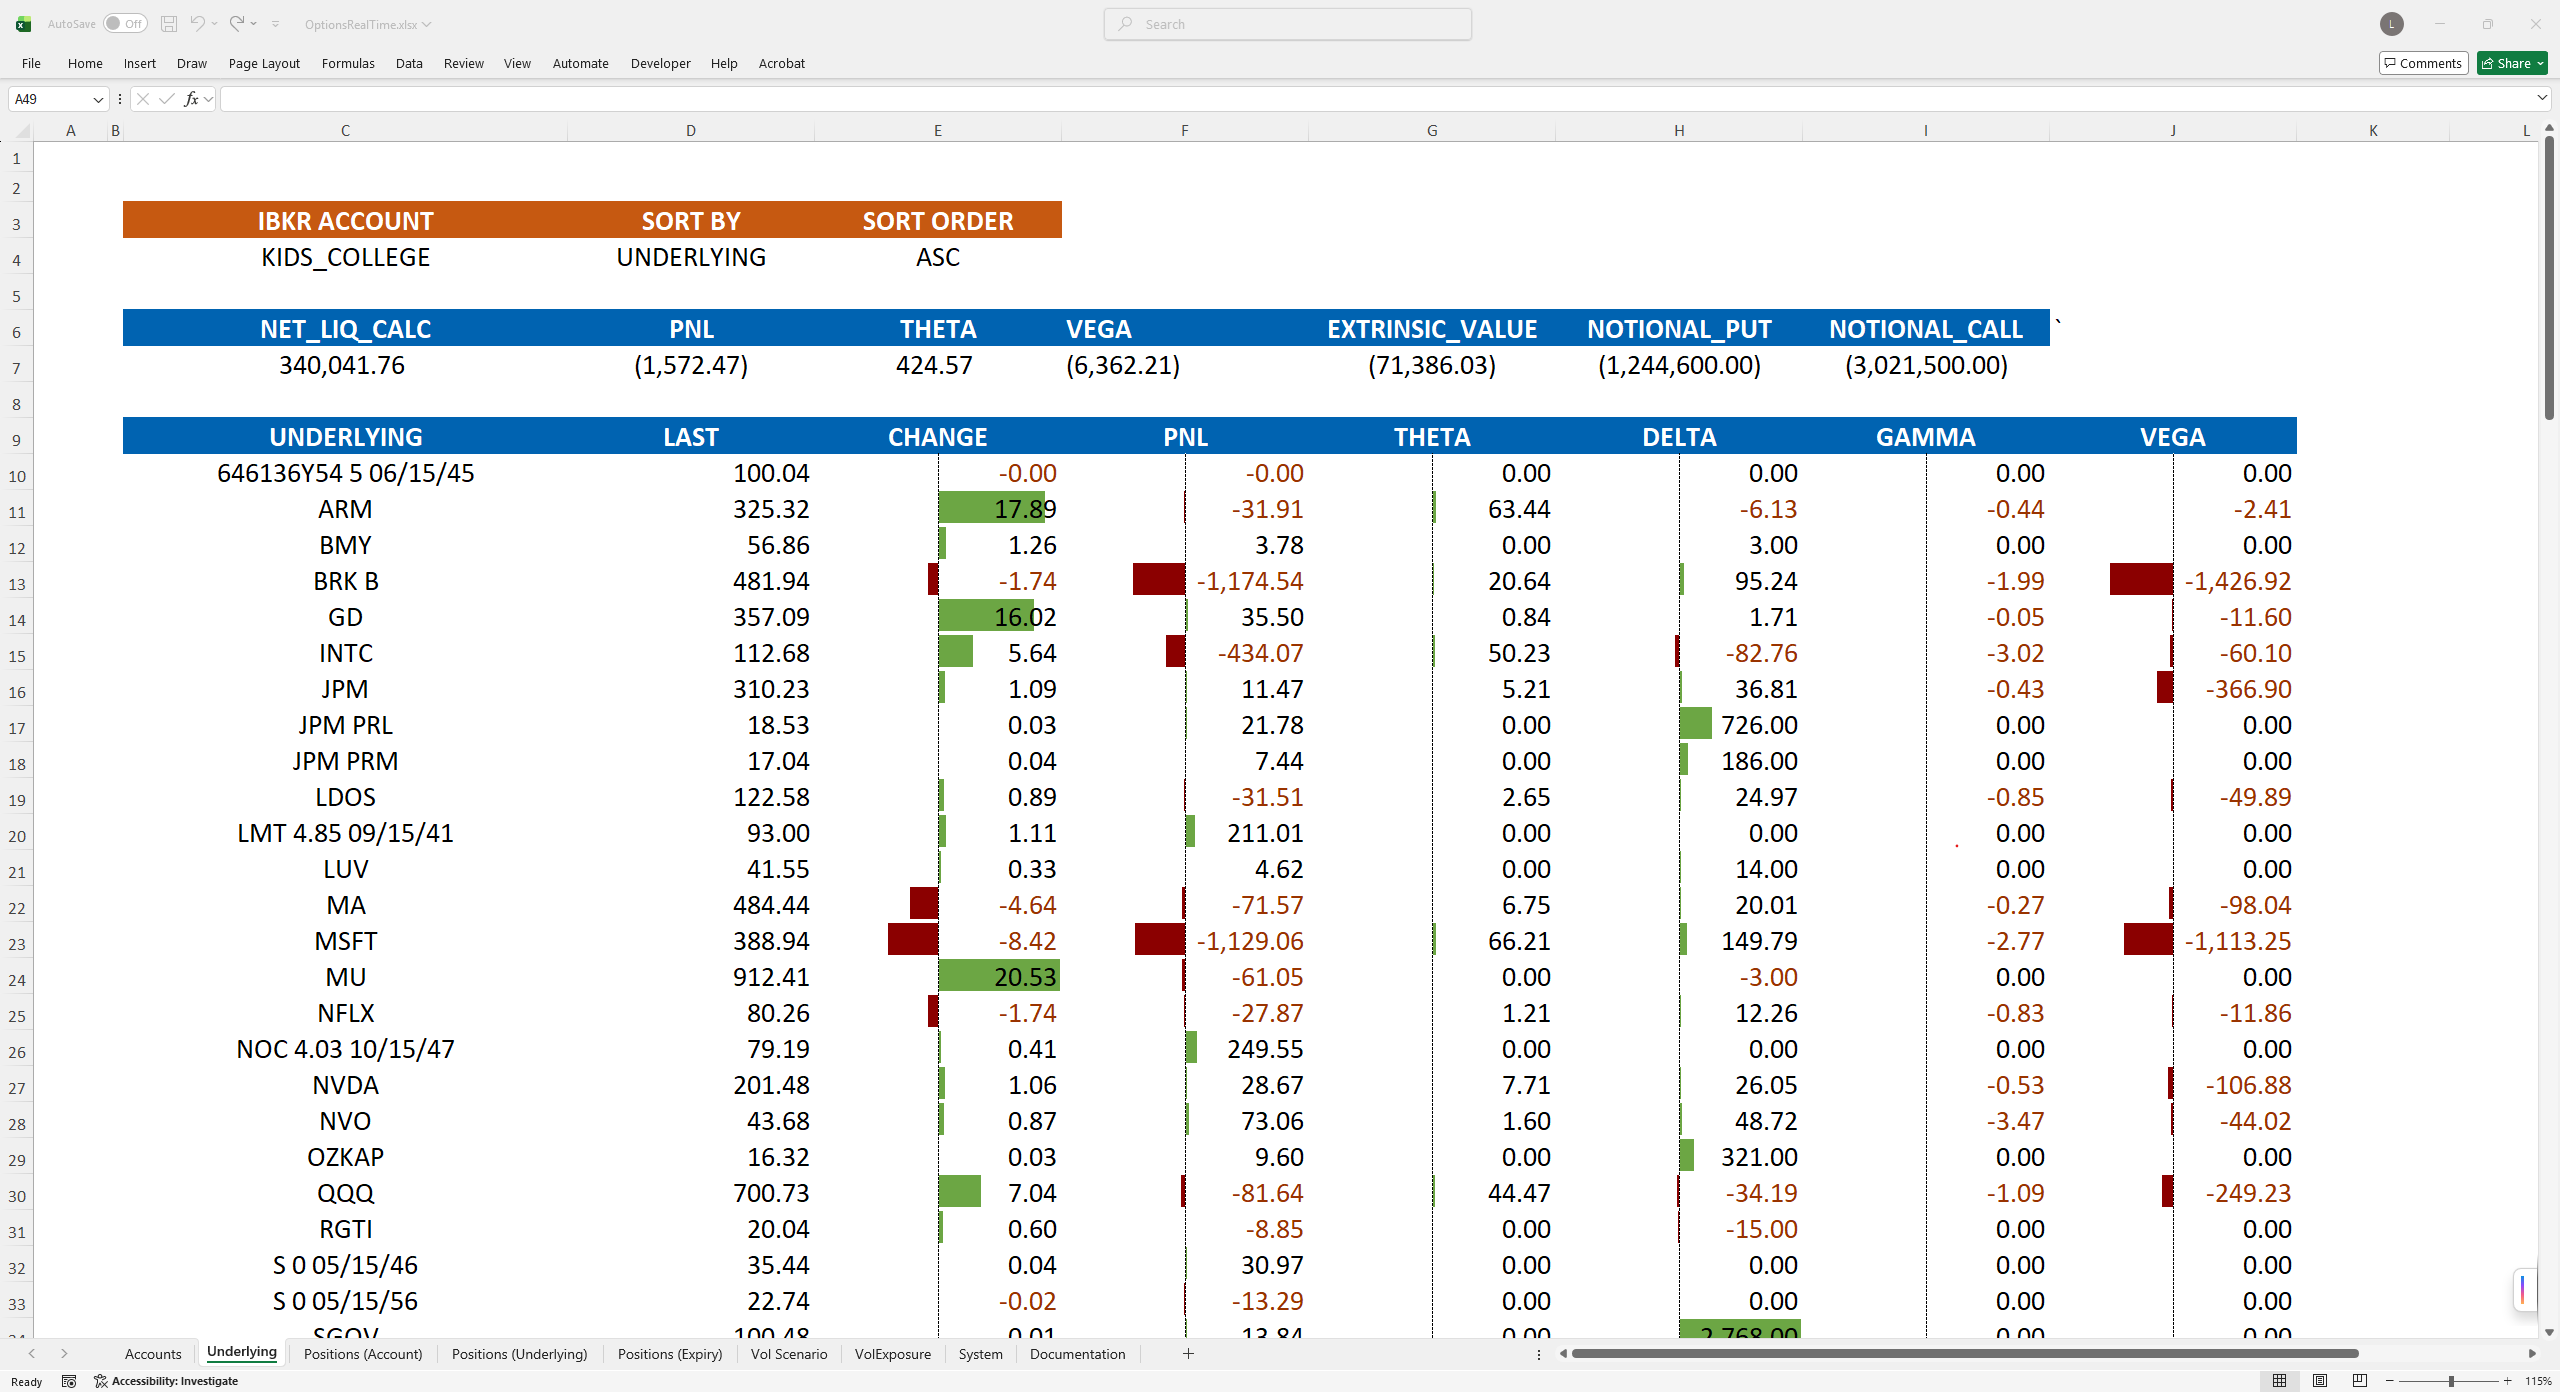The width and height of the screenshot is (2560, 1392).
Task: Click the vertical scrollbar thumb
Action: point(2550,278)
